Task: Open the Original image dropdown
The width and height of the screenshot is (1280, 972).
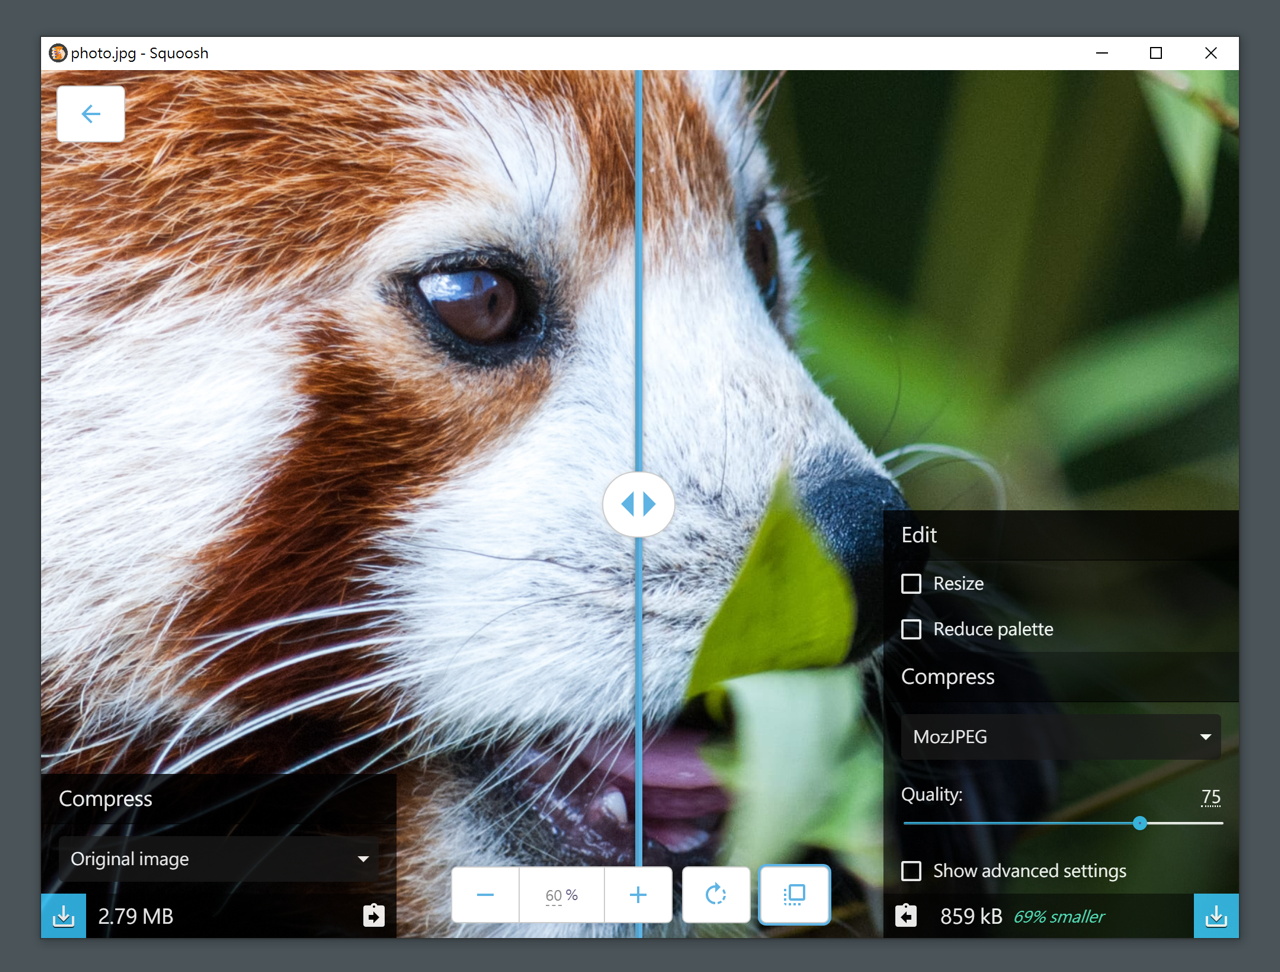Action: tap(219, 859)
